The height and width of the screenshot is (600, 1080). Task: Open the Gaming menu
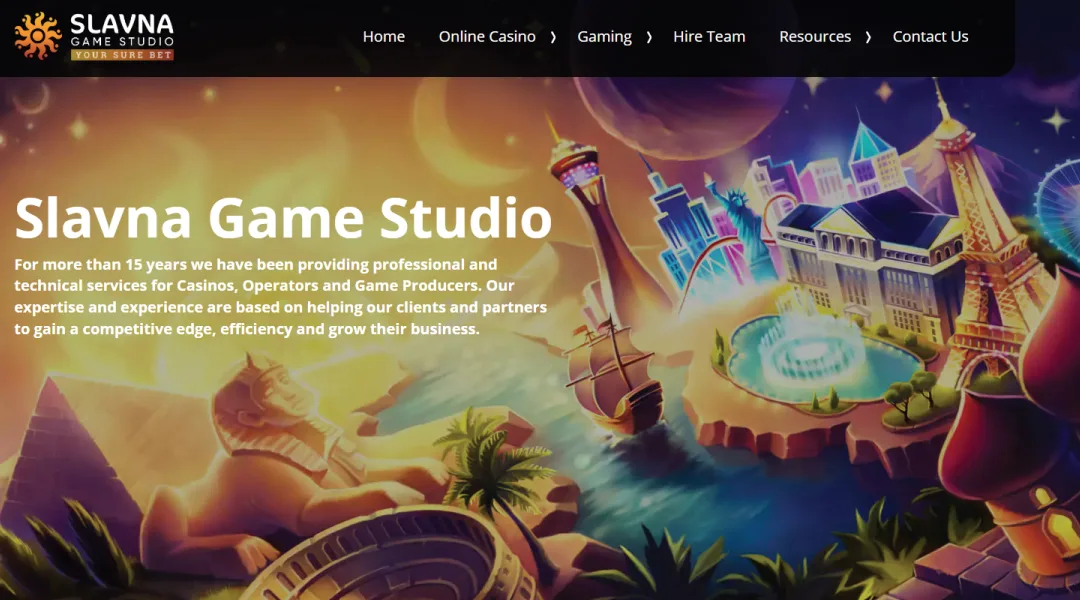pos(604,37)
